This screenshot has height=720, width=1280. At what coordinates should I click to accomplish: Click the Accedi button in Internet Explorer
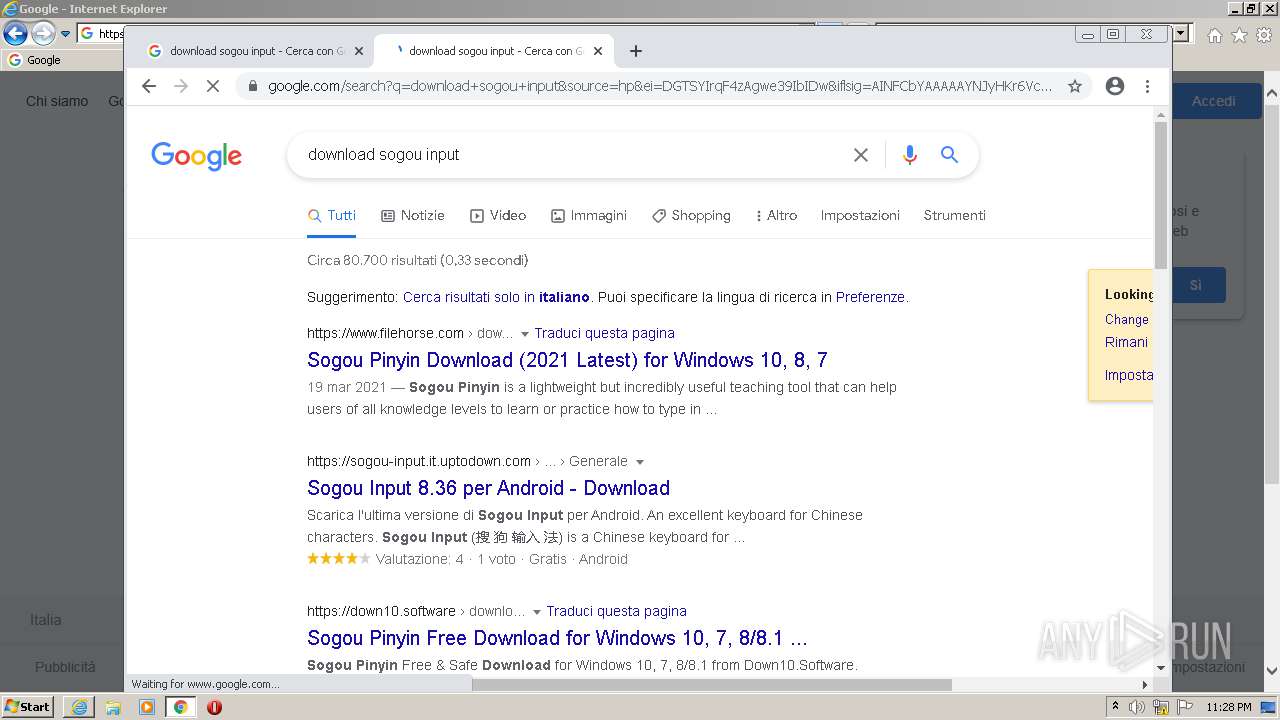point(1214,101)
